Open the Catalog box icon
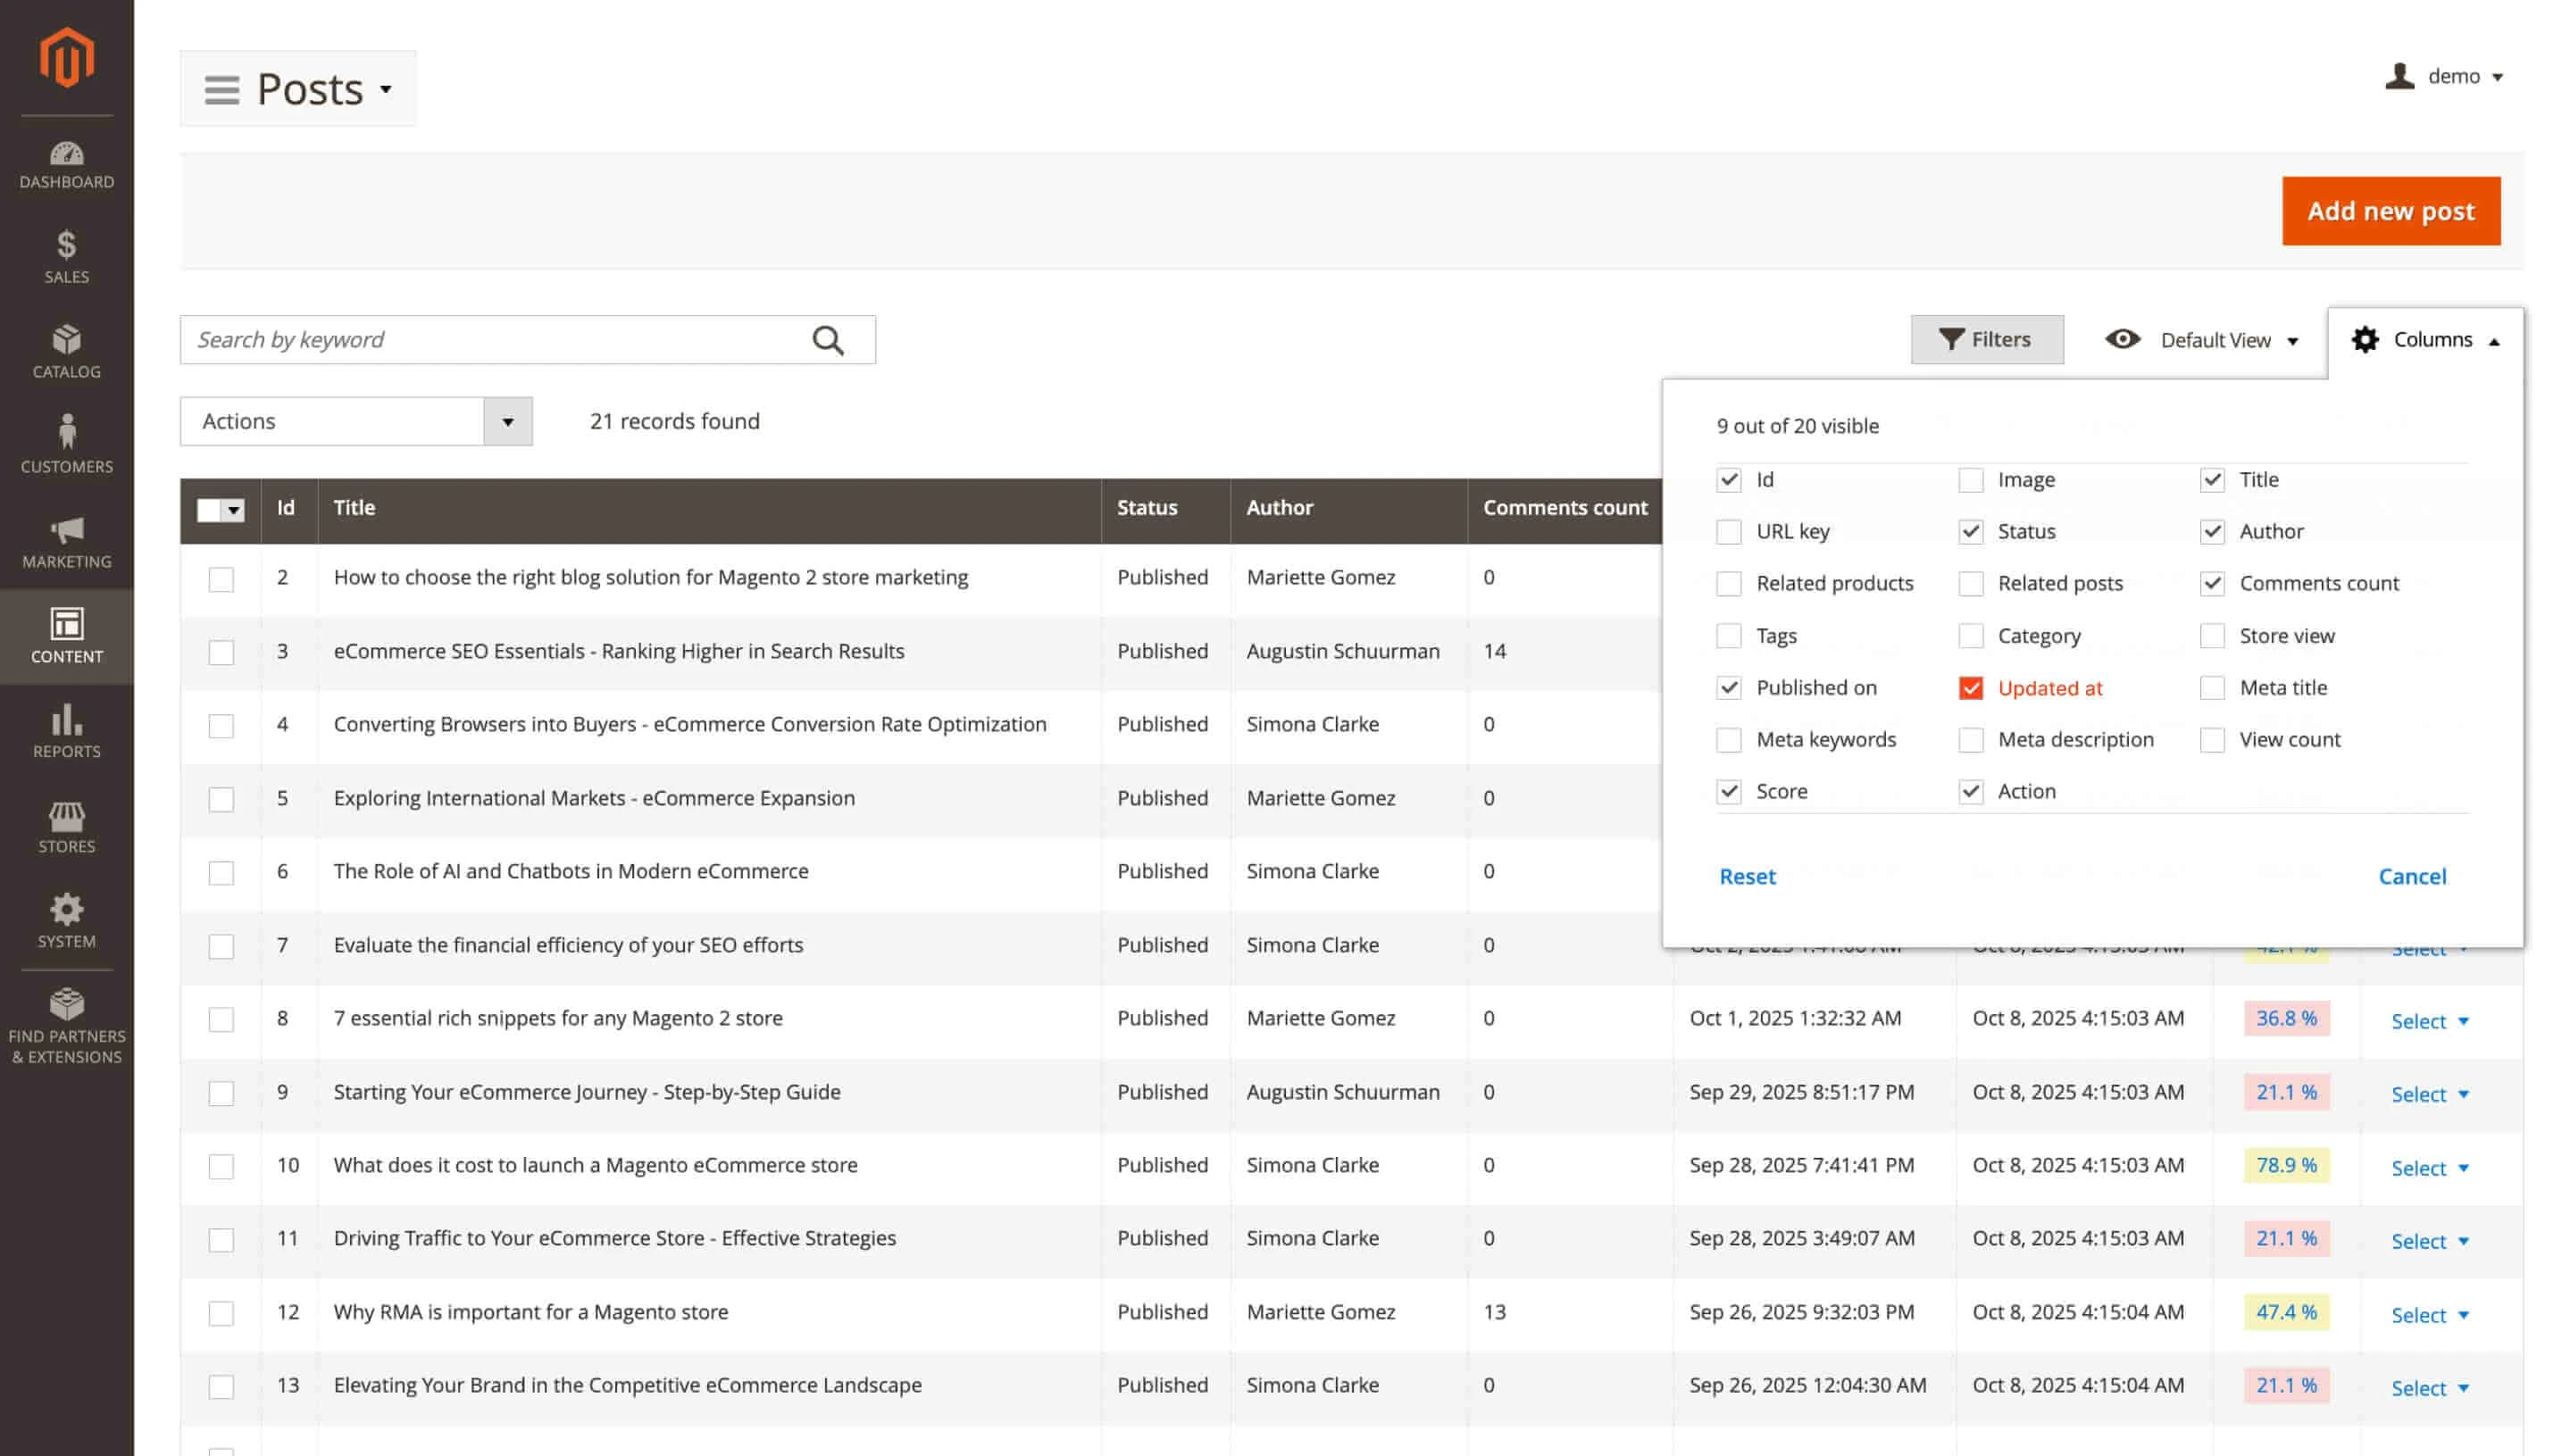The height and width of the screenshot is (1456, 2570). [66, 340]
